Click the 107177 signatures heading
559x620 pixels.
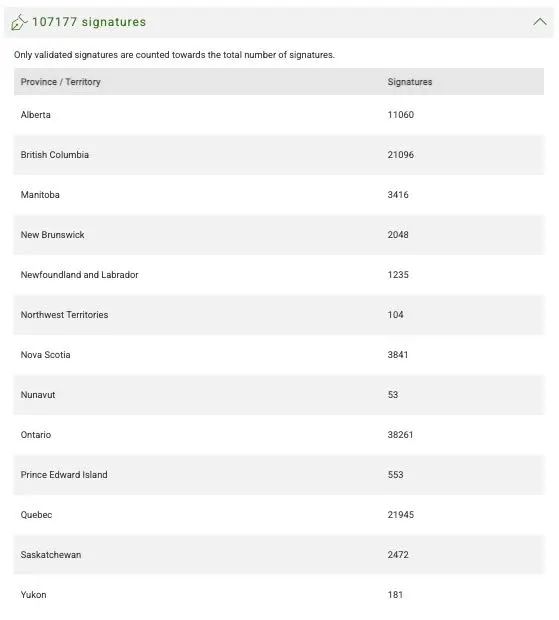[x=89, y=22]
